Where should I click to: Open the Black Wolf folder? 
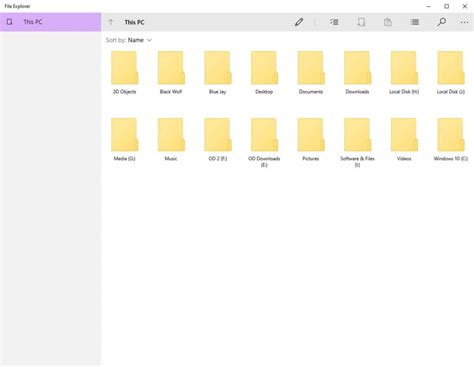click(171, 73)
